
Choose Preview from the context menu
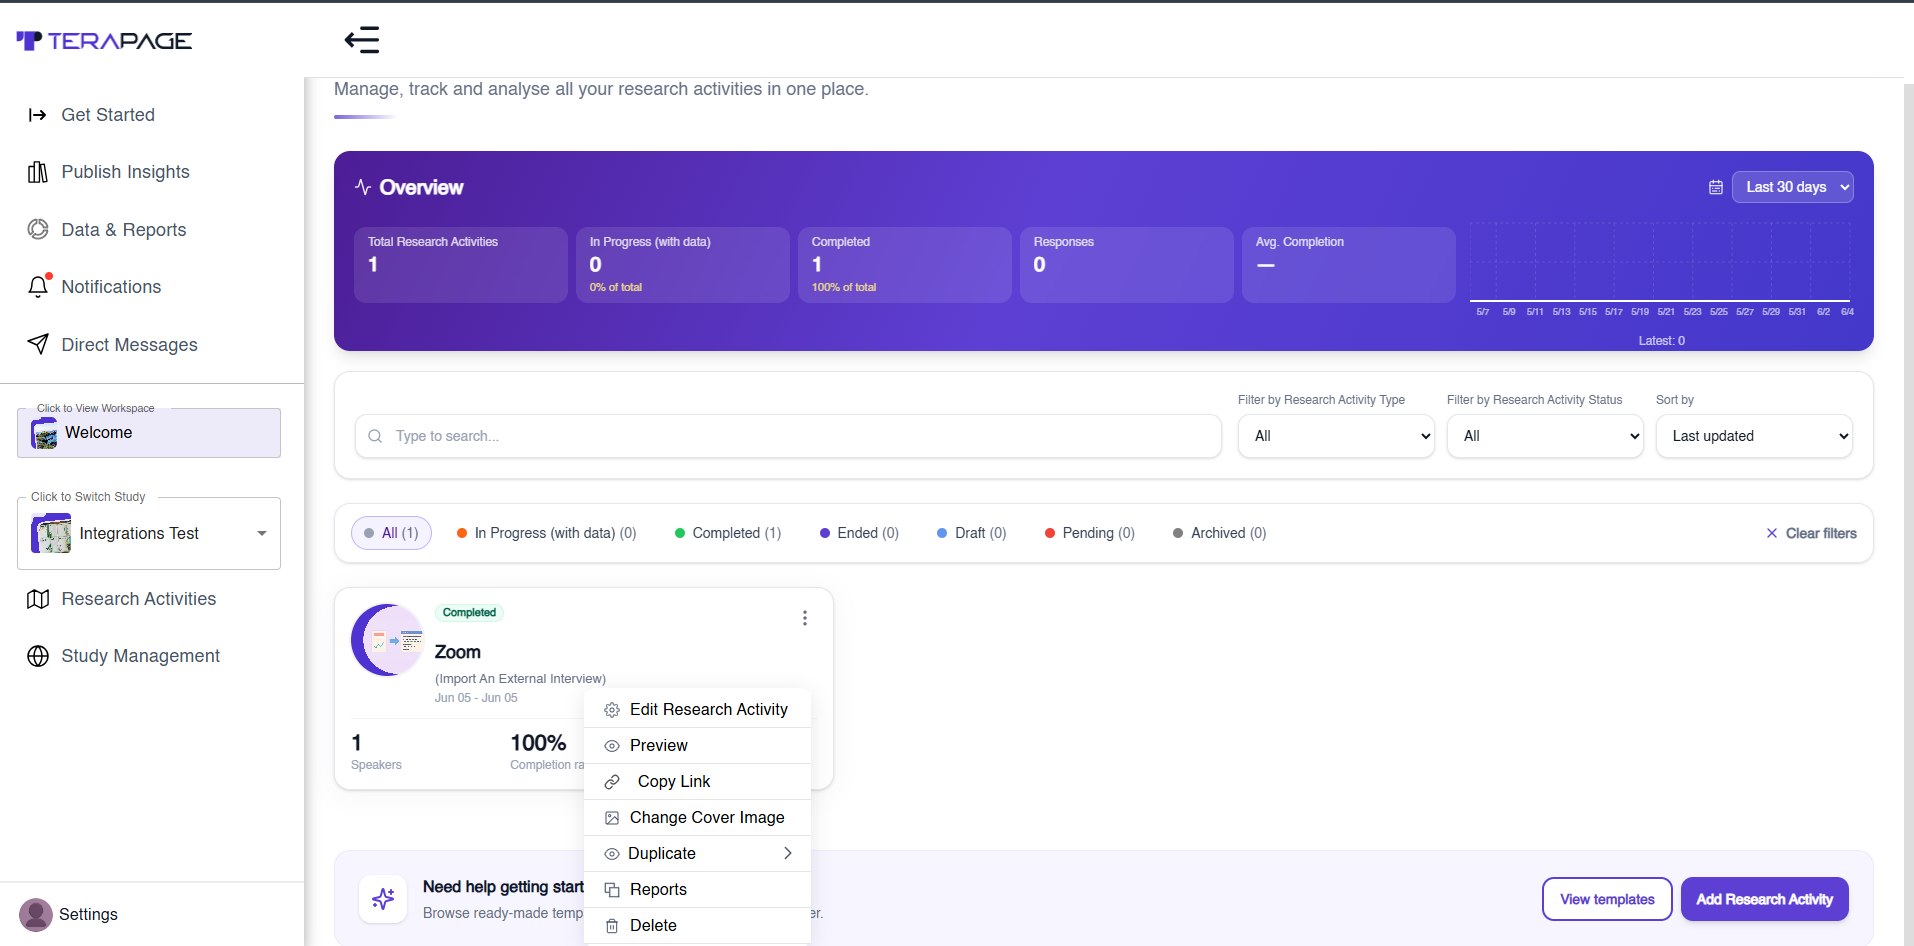[x=697, y=746]
